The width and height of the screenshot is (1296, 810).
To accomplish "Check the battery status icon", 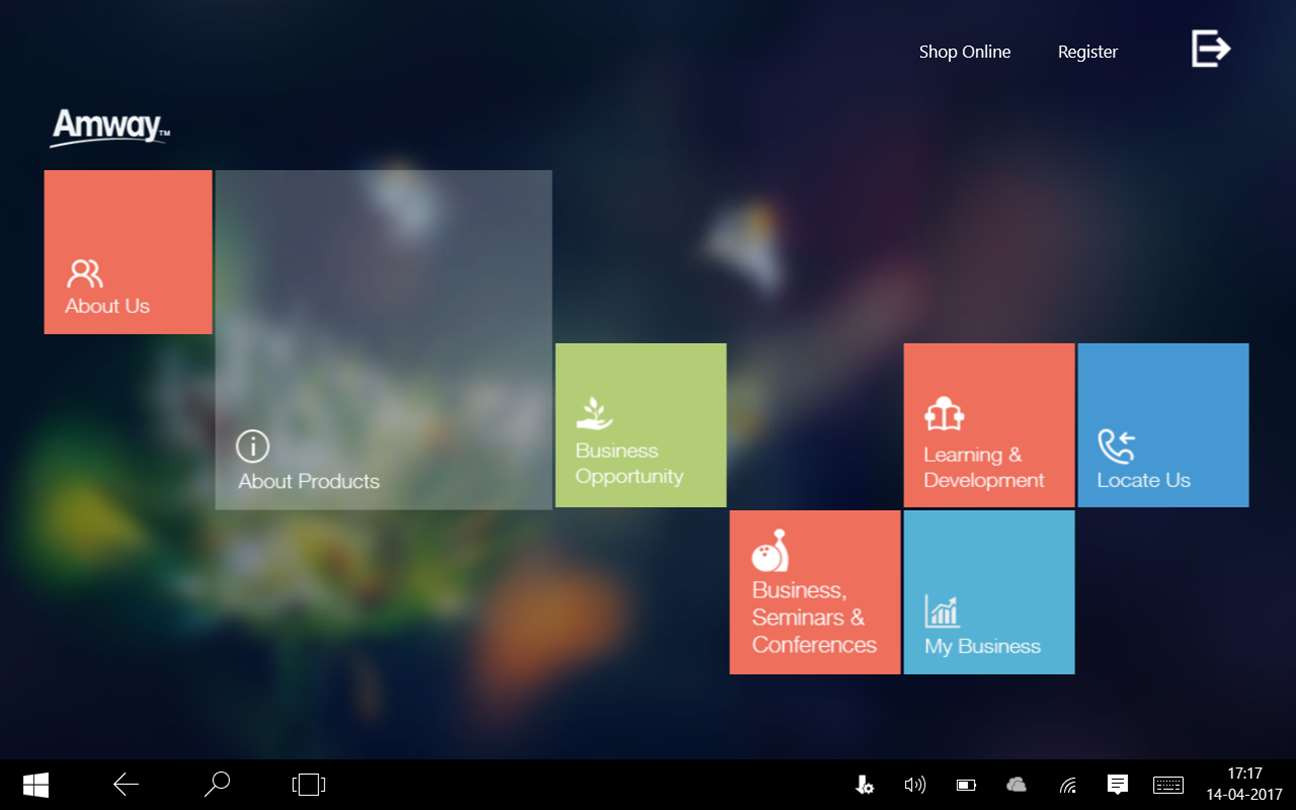I will point(966,786).
